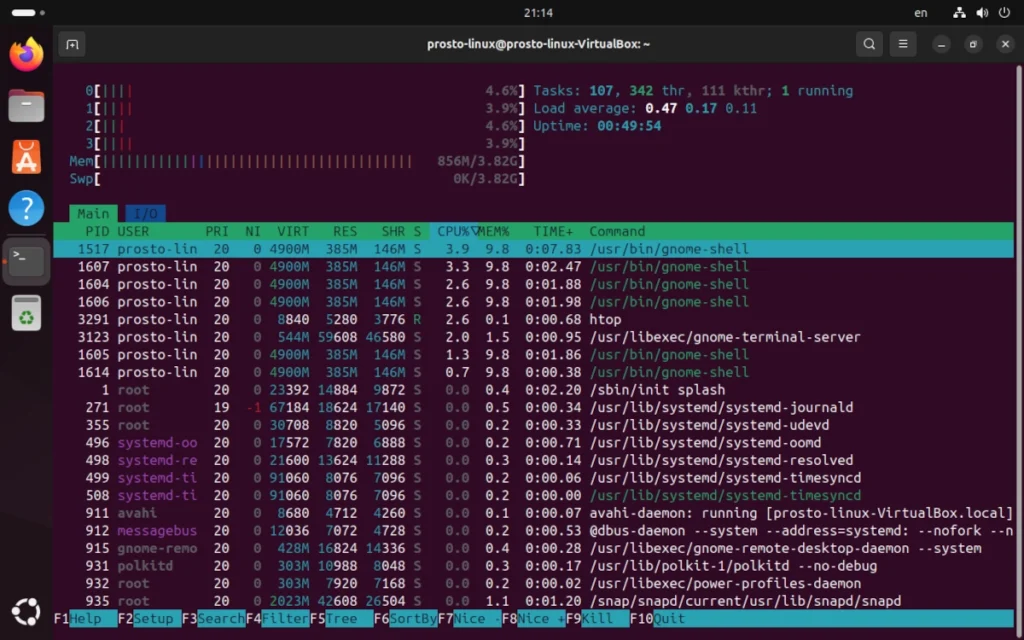Switch the 'en' keyboard layout indicator
Viewport: 1024px width, 640px height.
pyautogui.click(x=921, y=12)
